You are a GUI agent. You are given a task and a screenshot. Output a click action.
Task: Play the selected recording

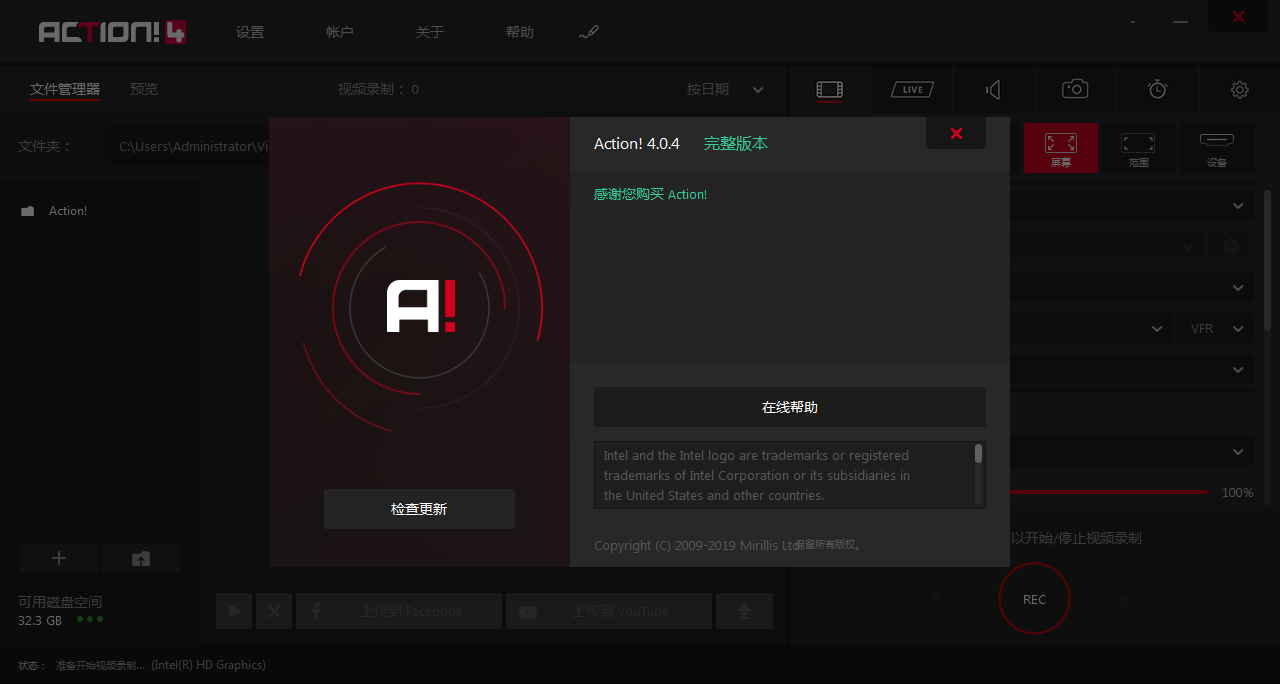coord(234,611)
